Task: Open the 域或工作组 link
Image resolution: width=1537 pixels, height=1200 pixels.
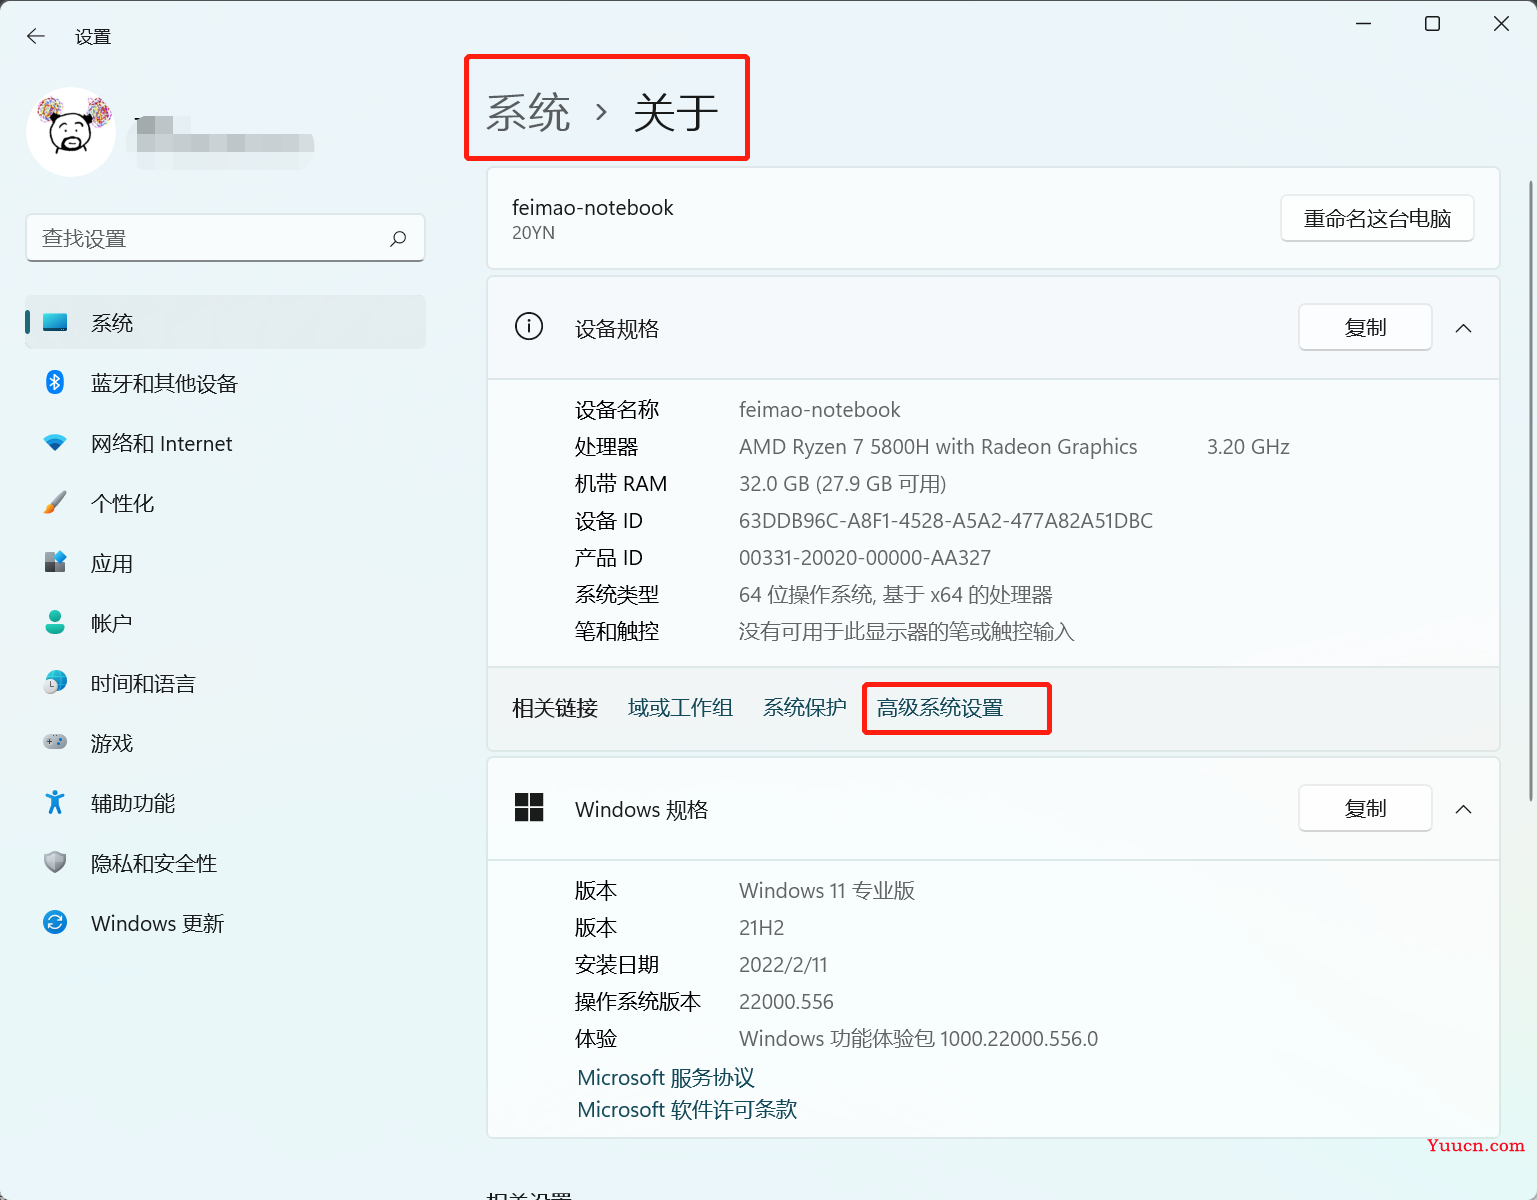Action: click(680, 708)
